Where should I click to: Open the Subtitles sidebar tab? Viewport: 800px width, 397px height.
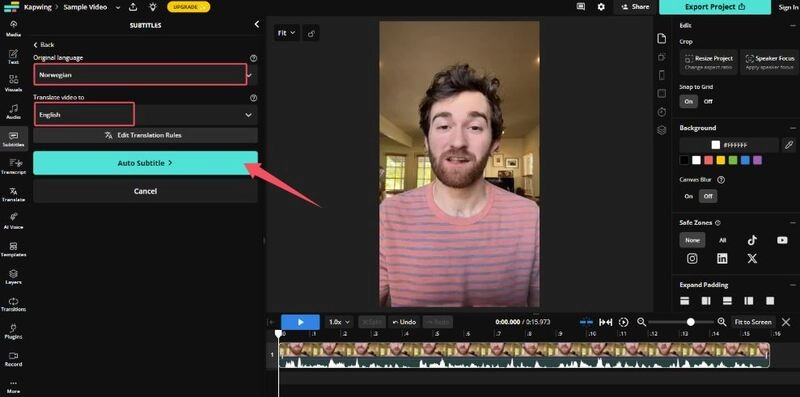[13, 139]
